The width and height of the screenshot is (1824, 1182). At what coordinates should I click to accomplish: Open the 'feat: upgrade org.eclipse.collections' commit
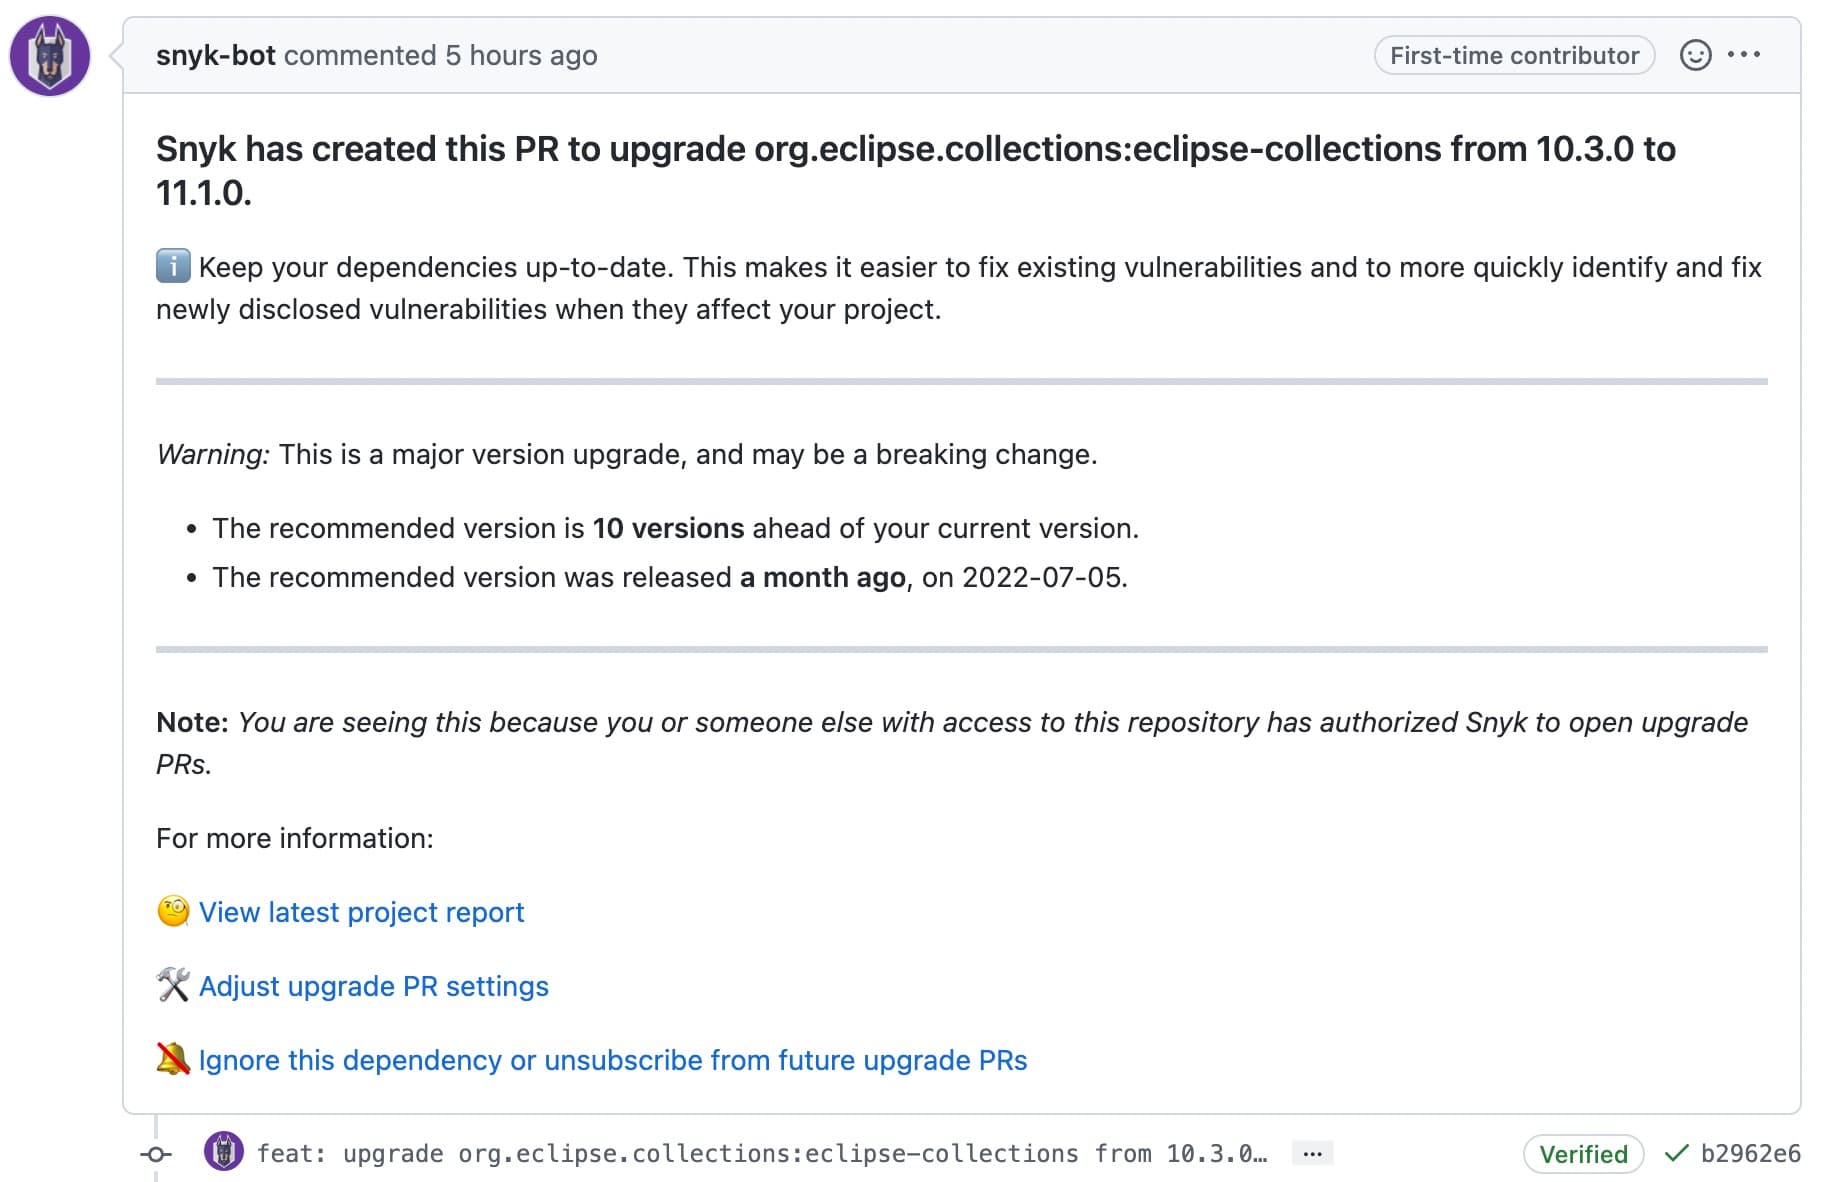(x=762, y=1153)
